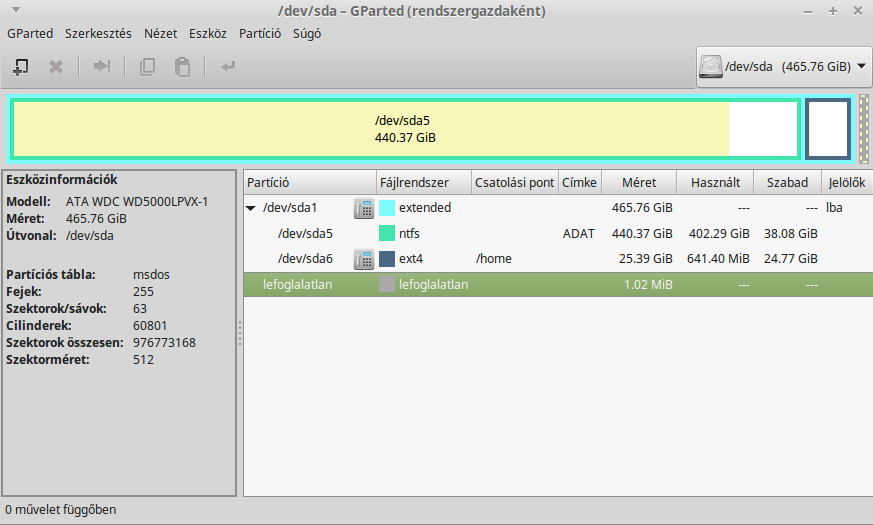Open the GParted menu
This screenshot has height=525, width=873.
point(30,33)
